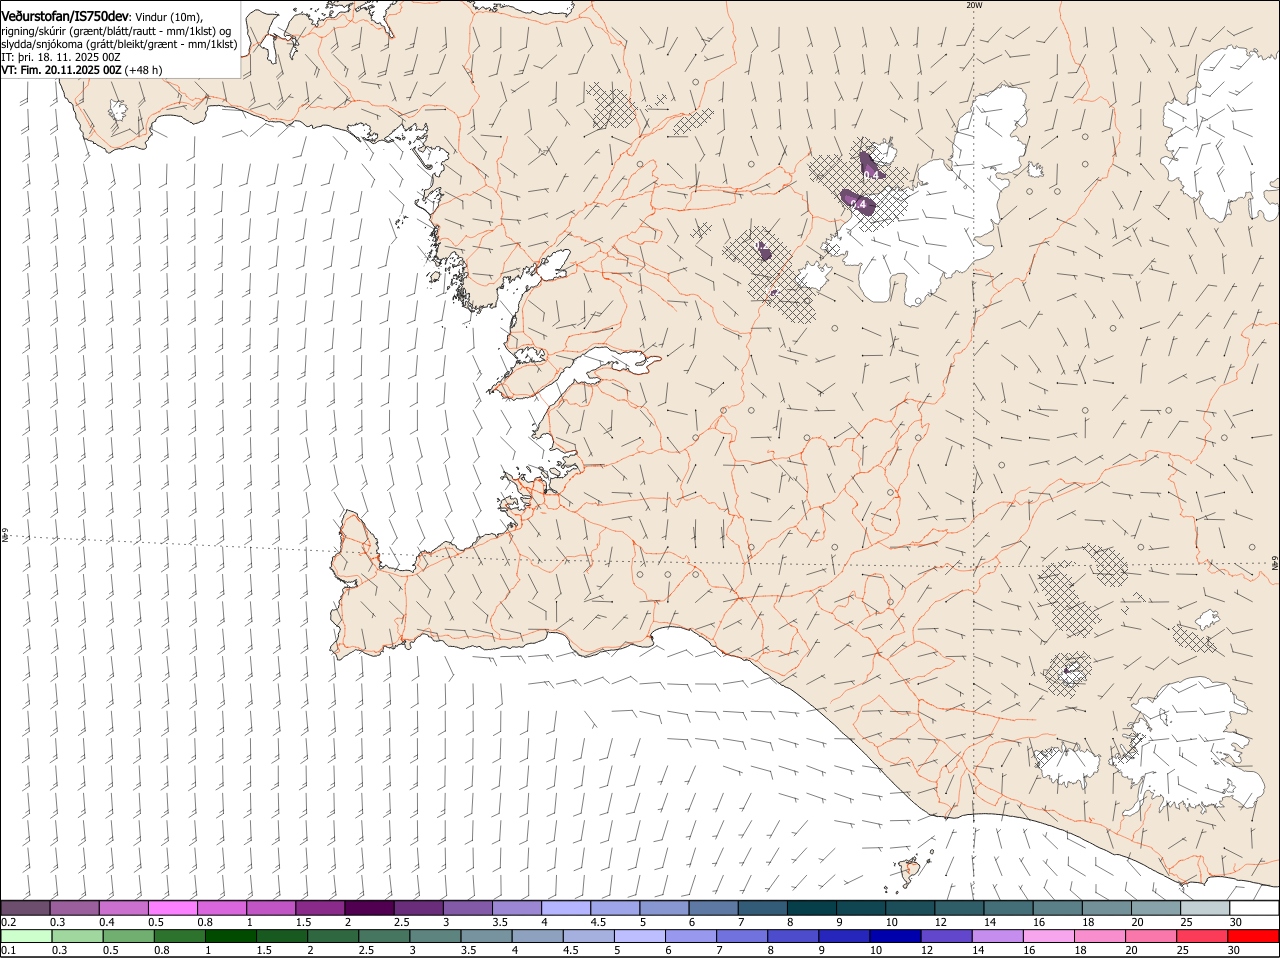The height and width of the screenshot is (958, 1280).
Task: Pick the dark purple swatch labelled 2, upper legend row
Action: click(x=369, y=908)
